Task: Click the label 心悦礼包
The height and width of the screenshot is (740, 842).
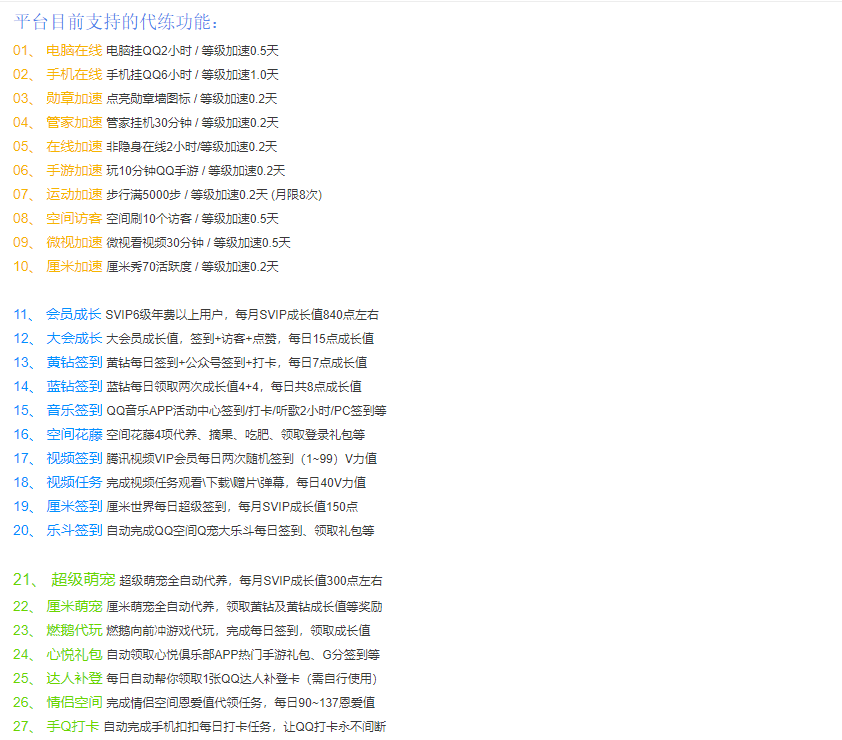Action: (74, 655)
